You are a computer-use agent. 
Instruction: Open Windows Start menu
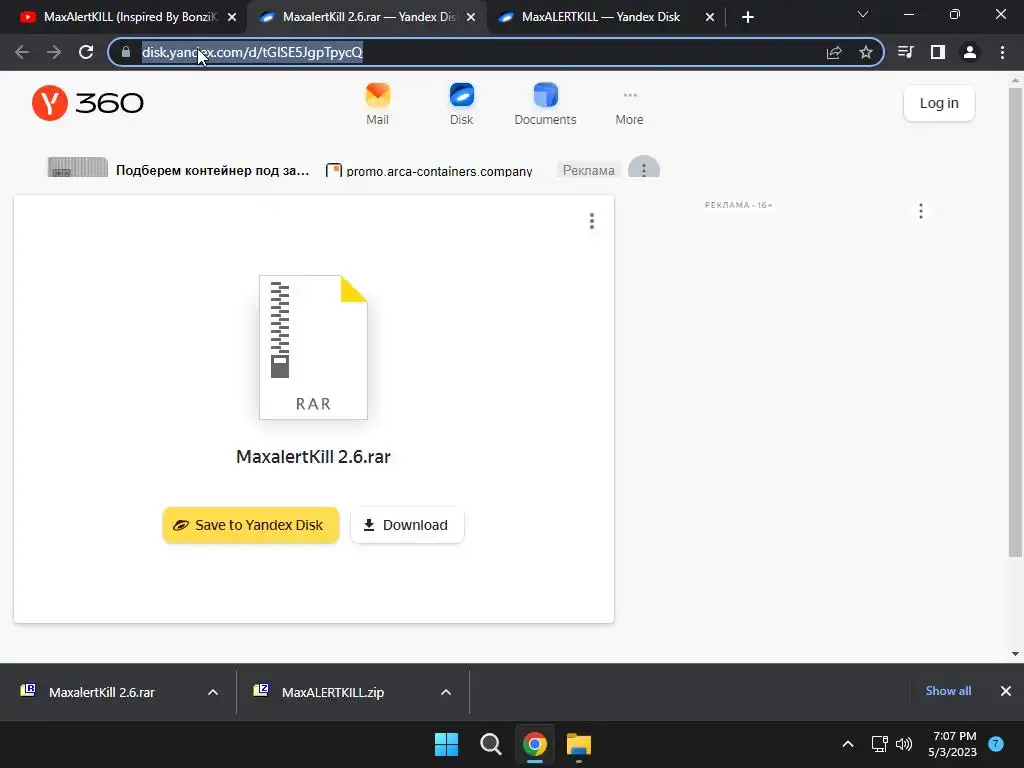(x=447, y=744)
